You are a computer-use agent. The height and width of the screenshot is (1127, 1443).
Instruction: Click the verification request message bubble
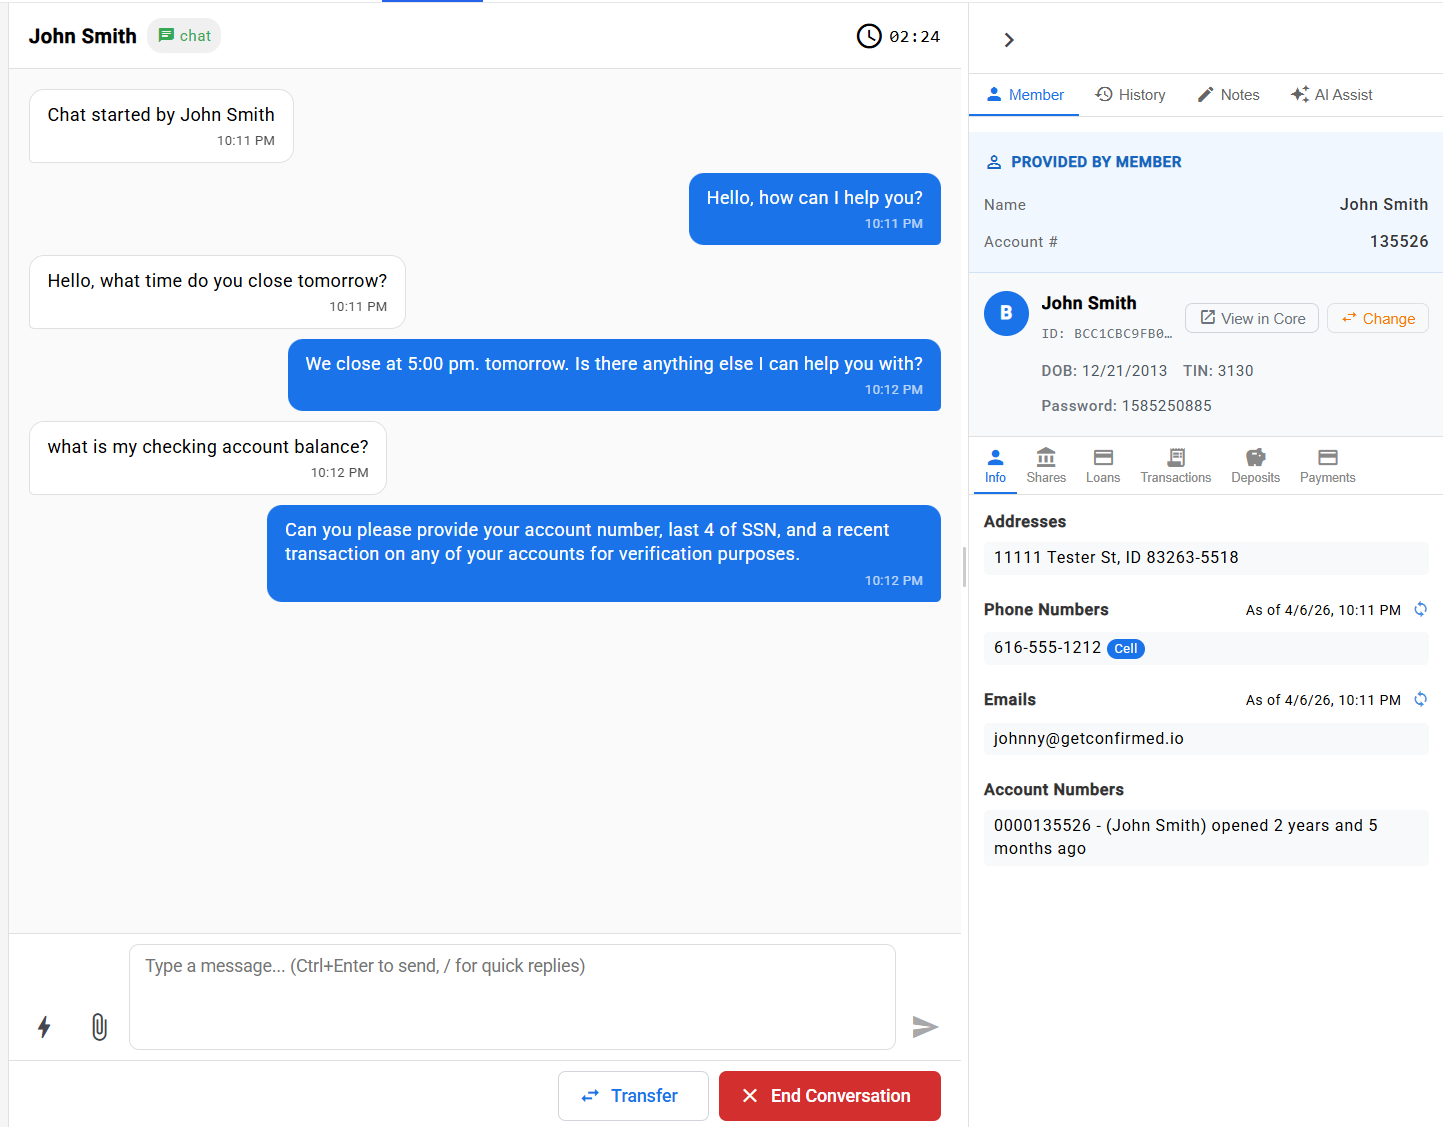point(604,553)
